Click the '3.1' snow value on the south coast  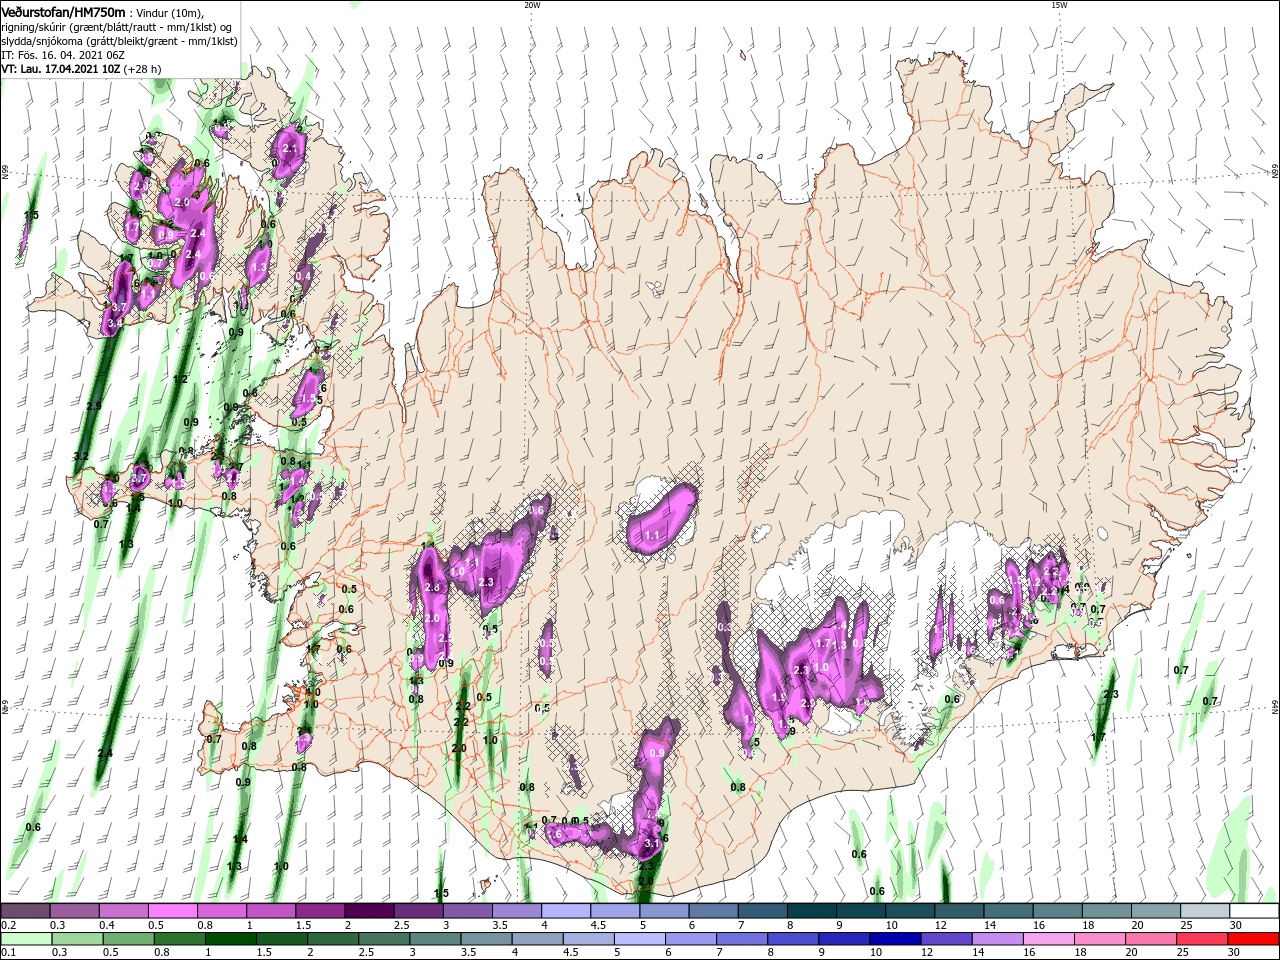(652, 844)
